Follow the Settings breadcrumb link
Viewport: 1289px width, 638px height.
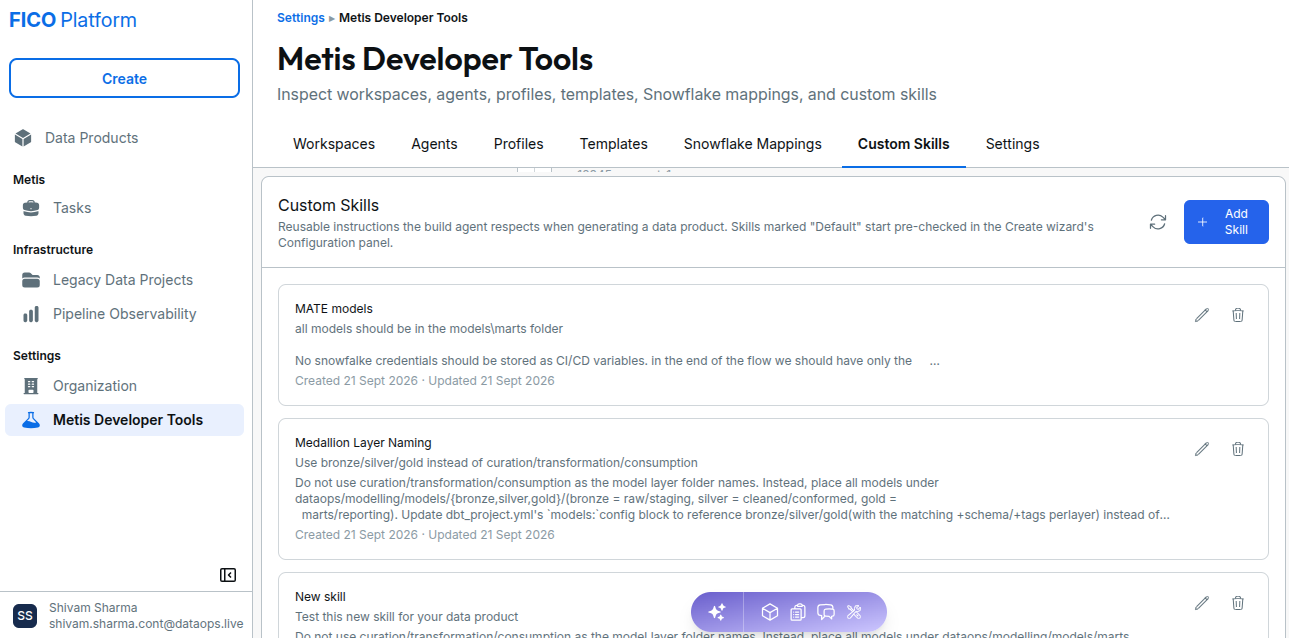click(x=301, y=18)
